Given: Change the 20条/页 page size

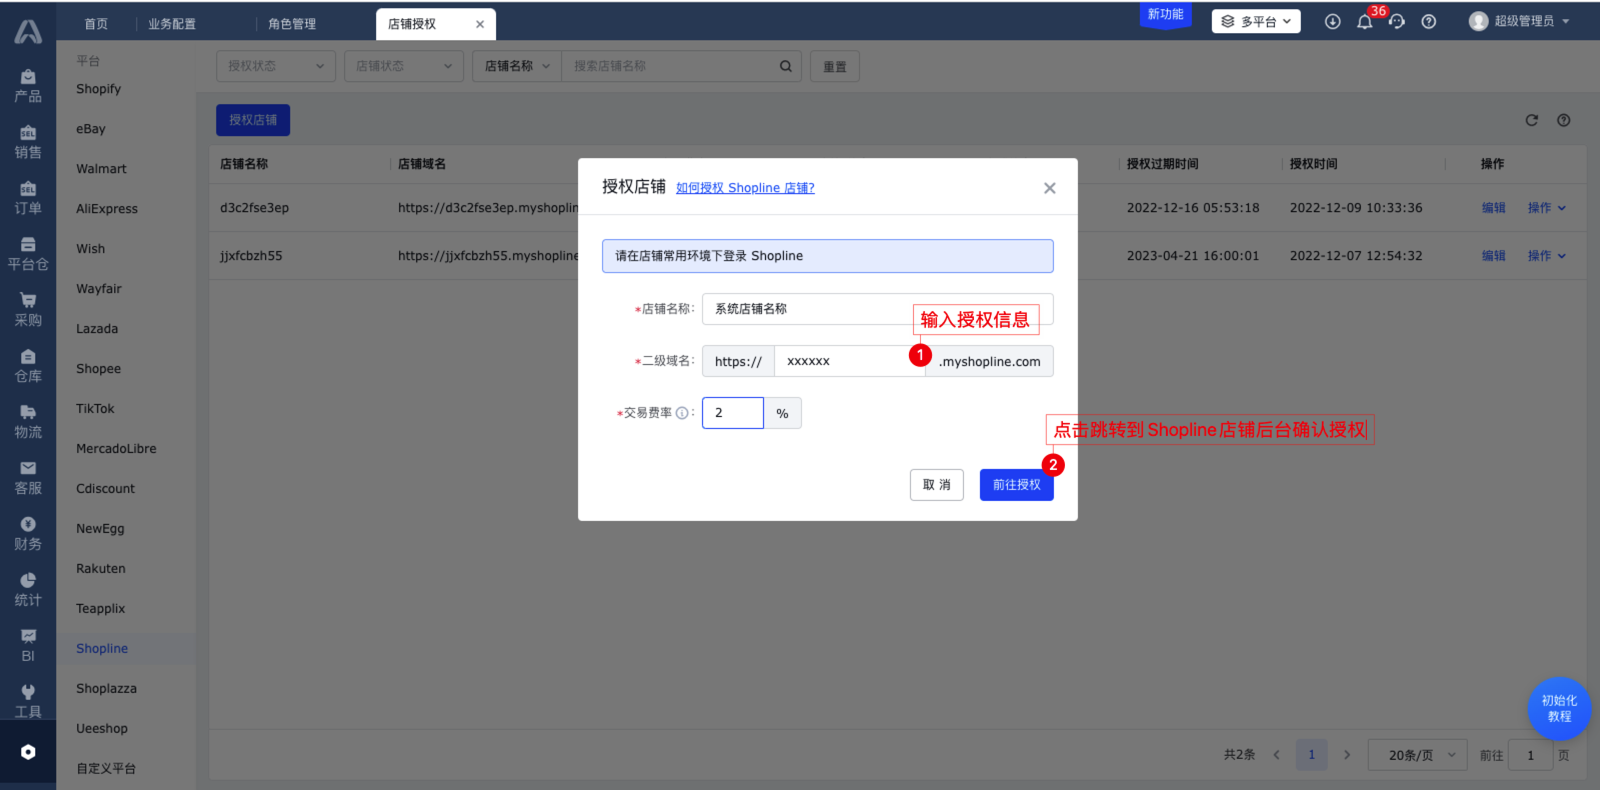Looking at the screenshot, I should 1417,755.
